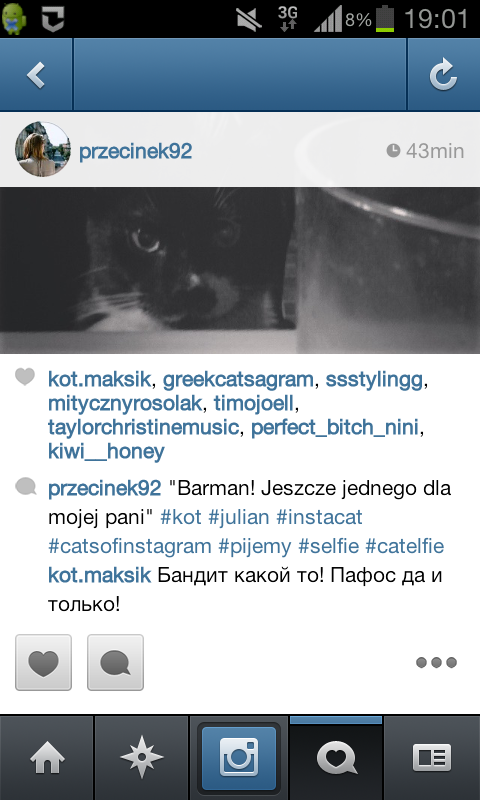Open the black cat photo
The height and width of the screenshot is (800, 480).
pyautogui.click(x=240, y=270)
